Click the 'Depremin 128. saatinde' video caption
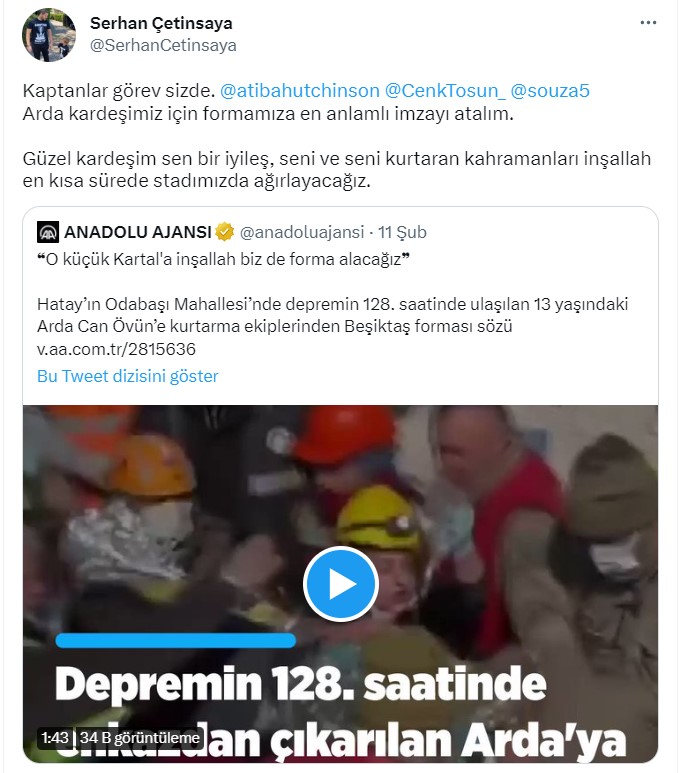The image size is (682, 773). tap(301, 684)
